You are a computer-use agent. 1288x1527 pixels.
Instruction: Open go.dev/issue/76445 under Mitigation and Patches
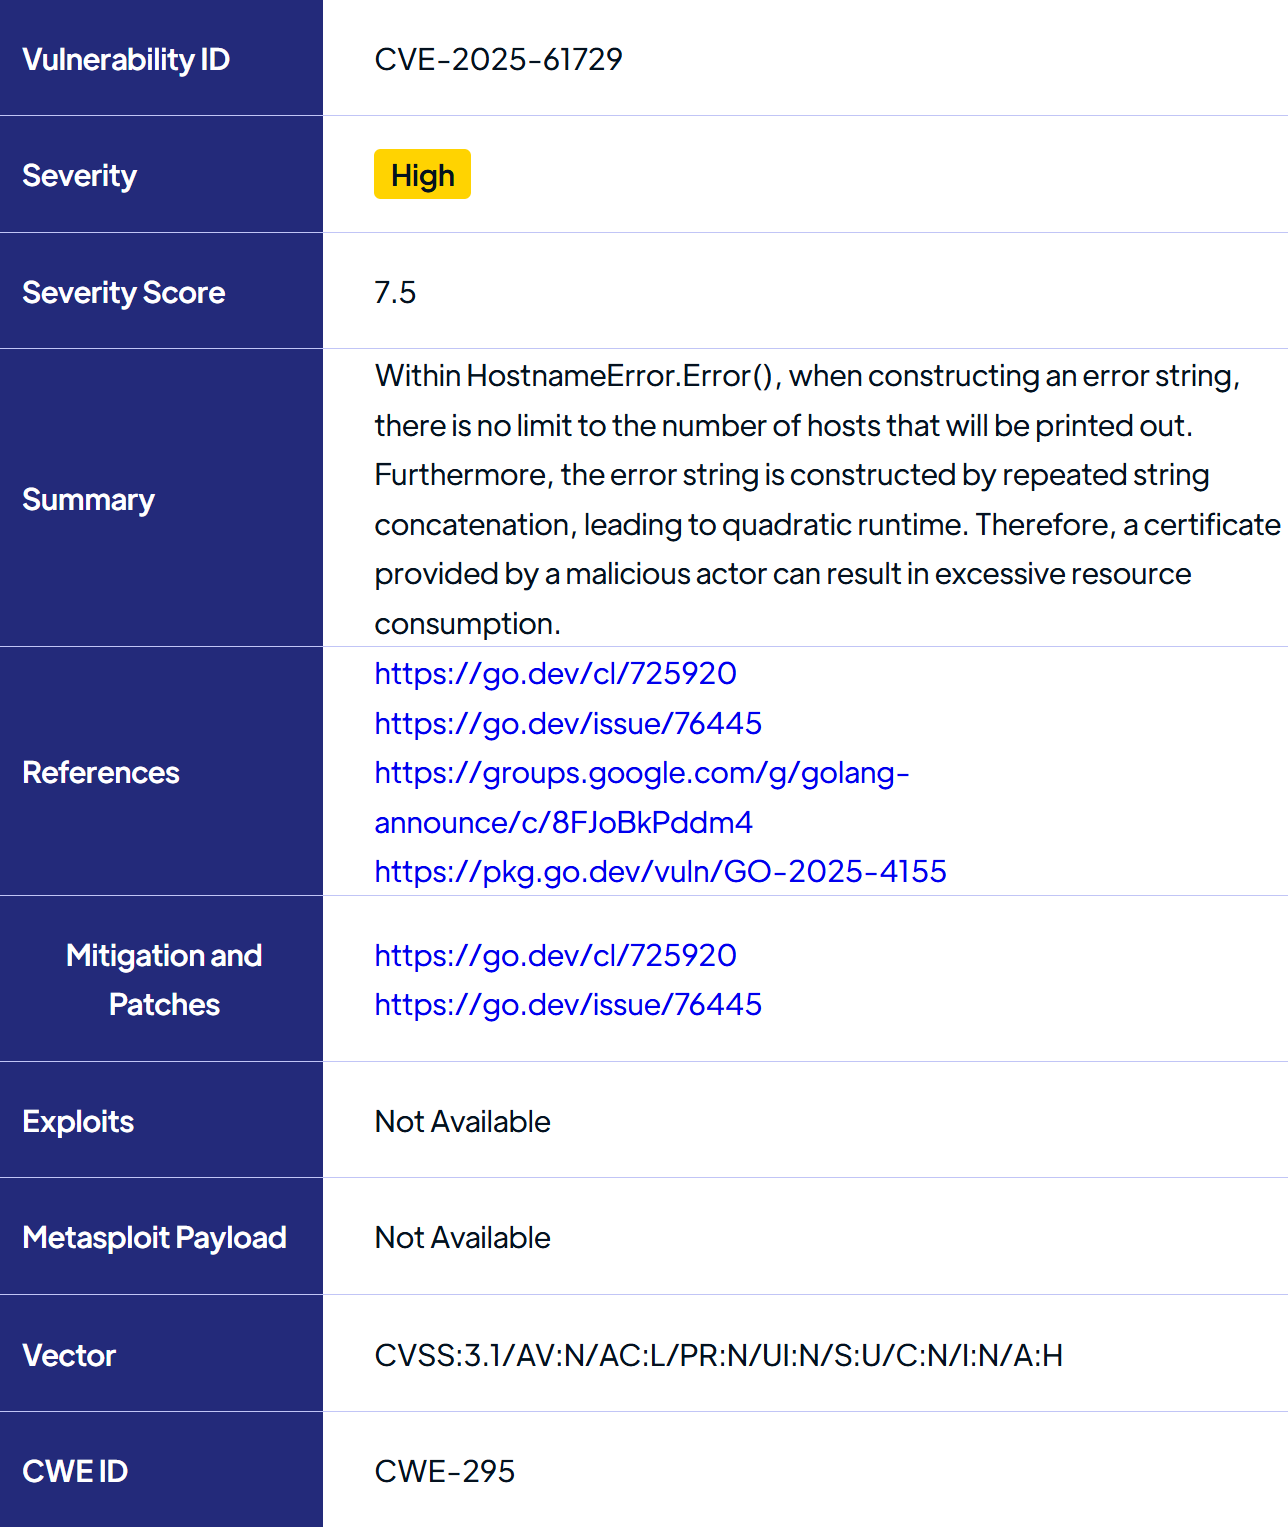tap(568, 1004)
